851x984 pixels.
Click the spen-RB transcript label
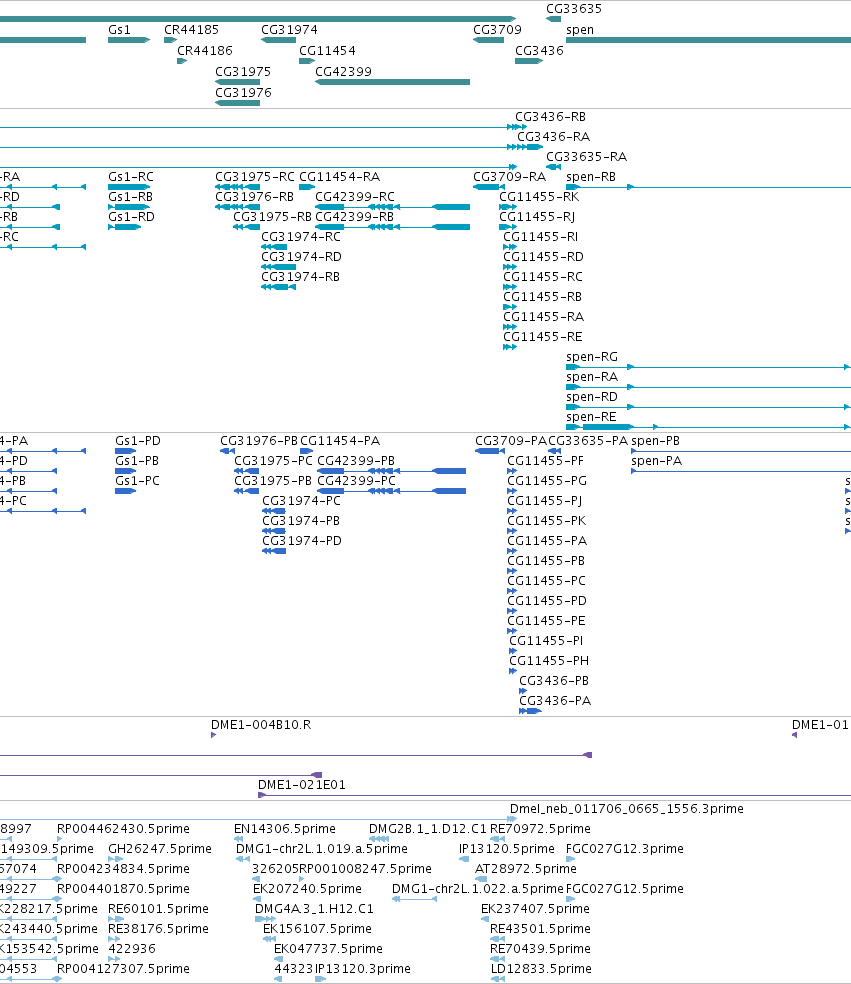[591, 177]
